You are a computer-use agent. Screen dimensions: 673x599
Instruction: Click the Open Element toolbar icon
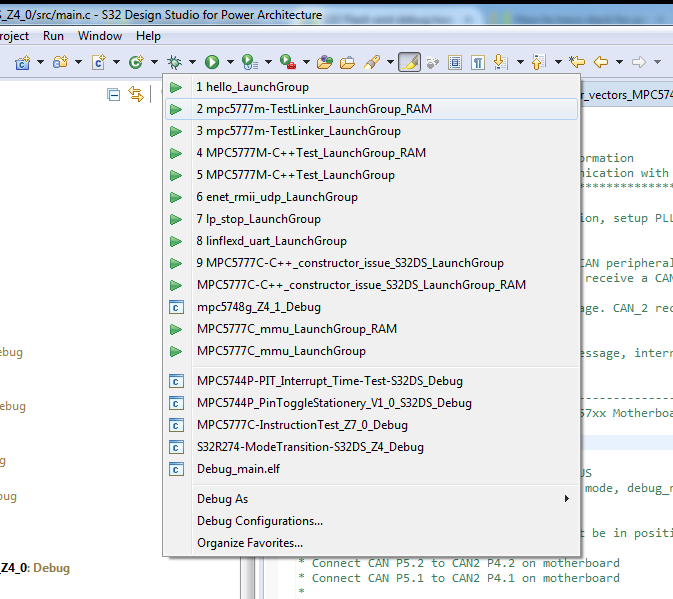[325, 63]
